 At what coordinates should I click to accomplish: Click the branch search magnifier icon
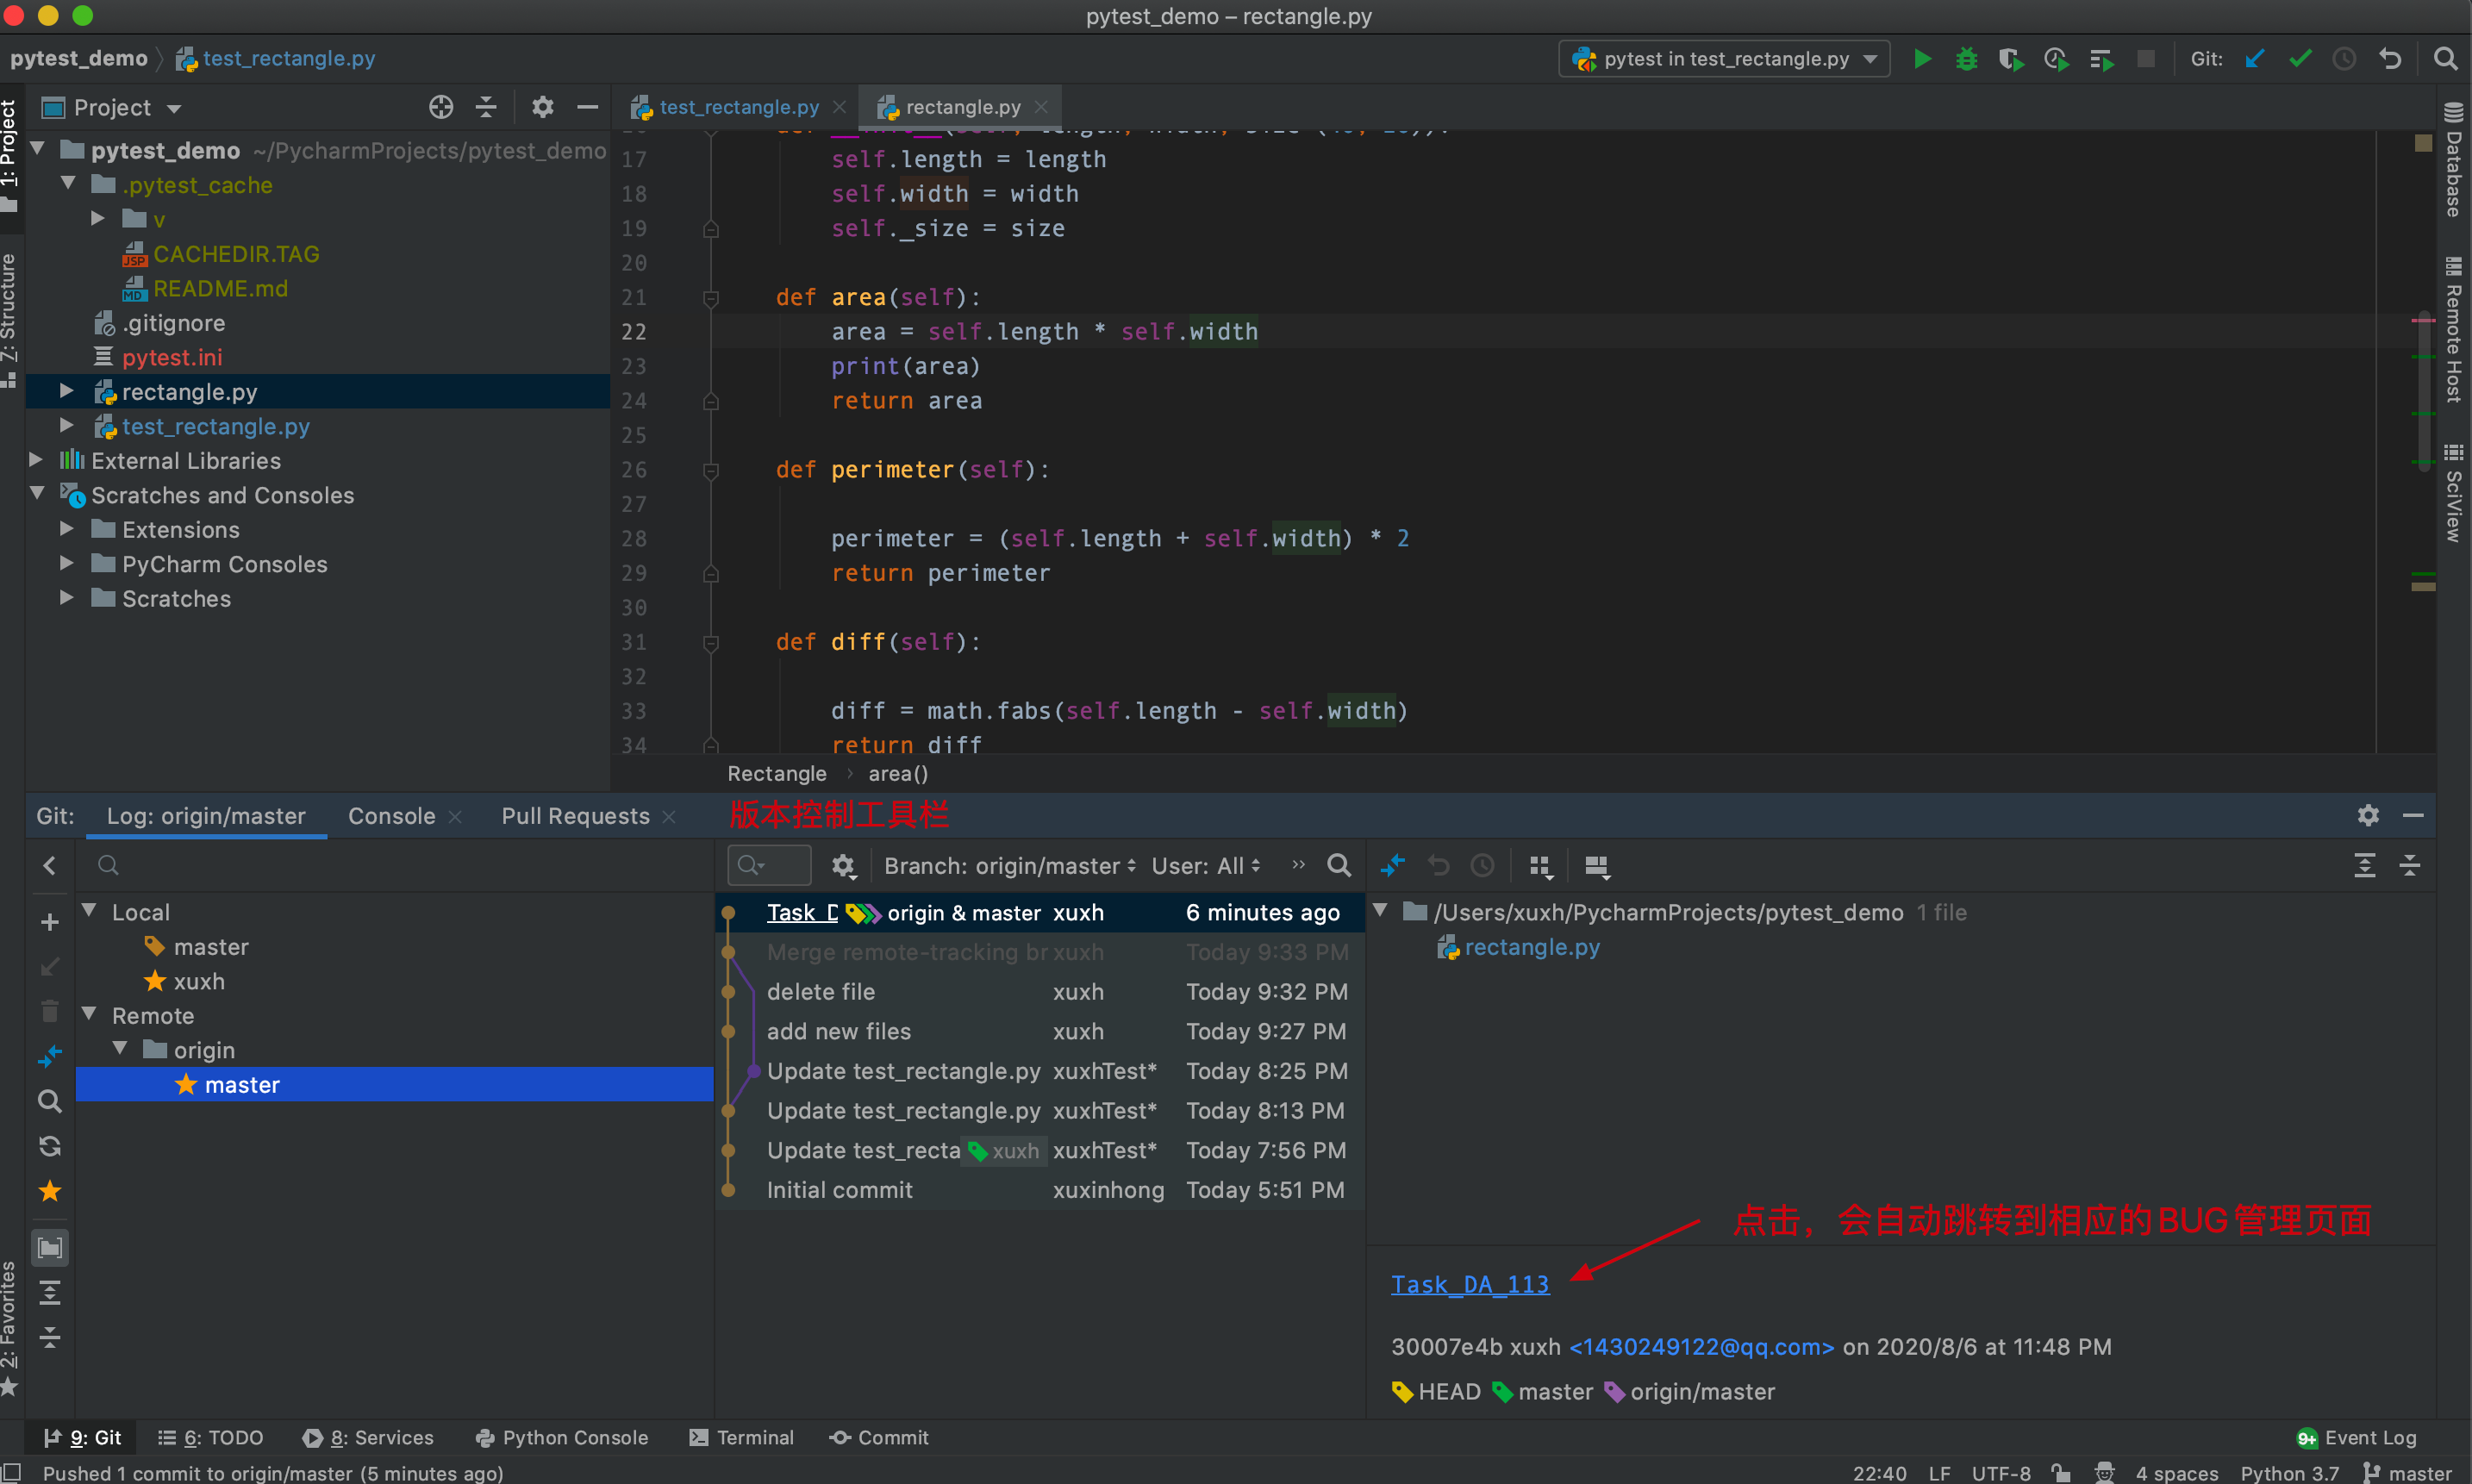tap(49, 1101)
